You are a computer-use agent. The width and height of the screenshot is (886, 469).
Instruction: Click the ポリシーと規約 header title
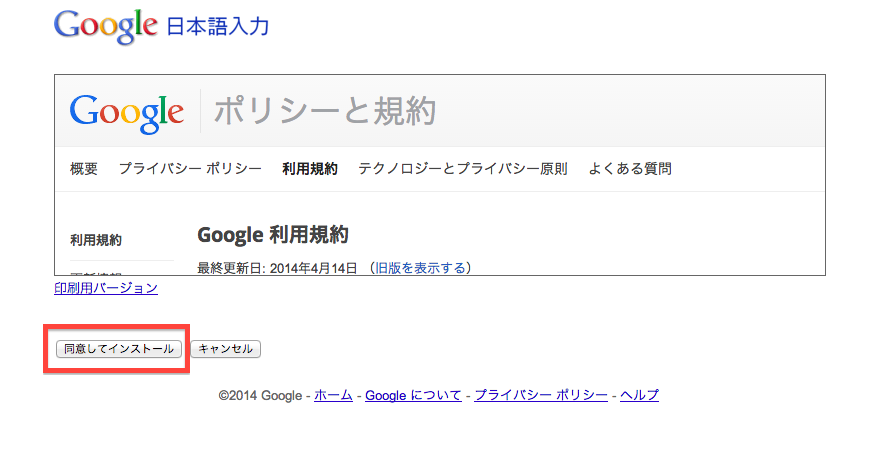pyautogui.click(x=325, y=111)
